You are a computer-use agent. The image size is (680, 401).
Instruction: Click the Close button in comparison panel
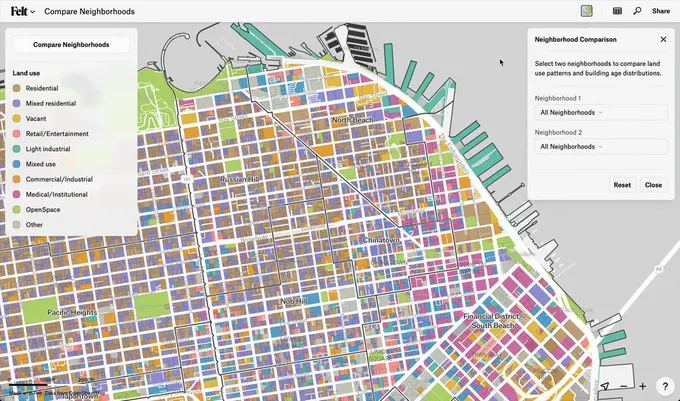[x=653, y=185]
